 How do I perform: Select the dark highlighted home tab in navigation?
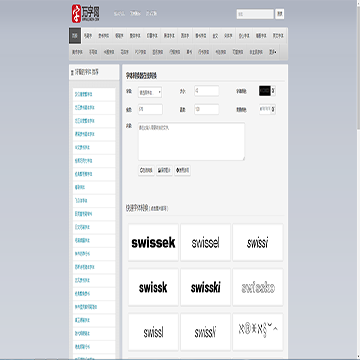[75, 36]
